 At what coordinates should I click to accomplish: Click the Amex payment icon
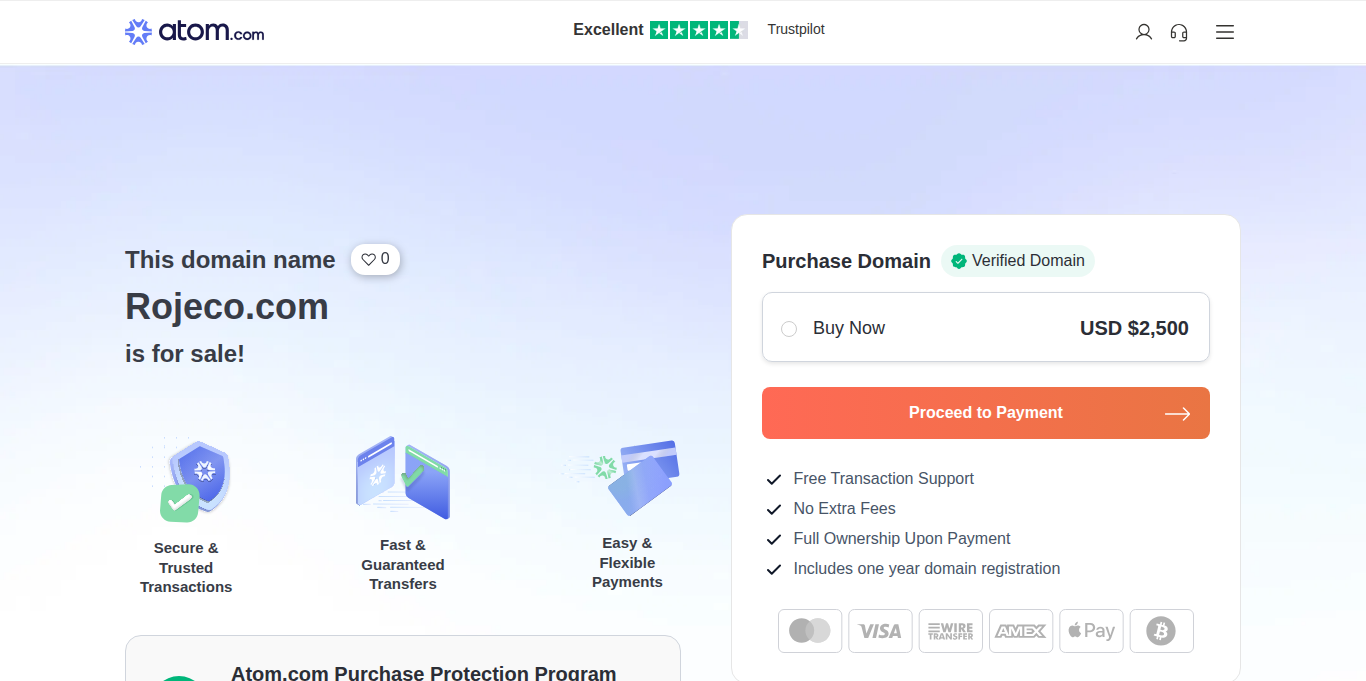tap(1021, 631)
